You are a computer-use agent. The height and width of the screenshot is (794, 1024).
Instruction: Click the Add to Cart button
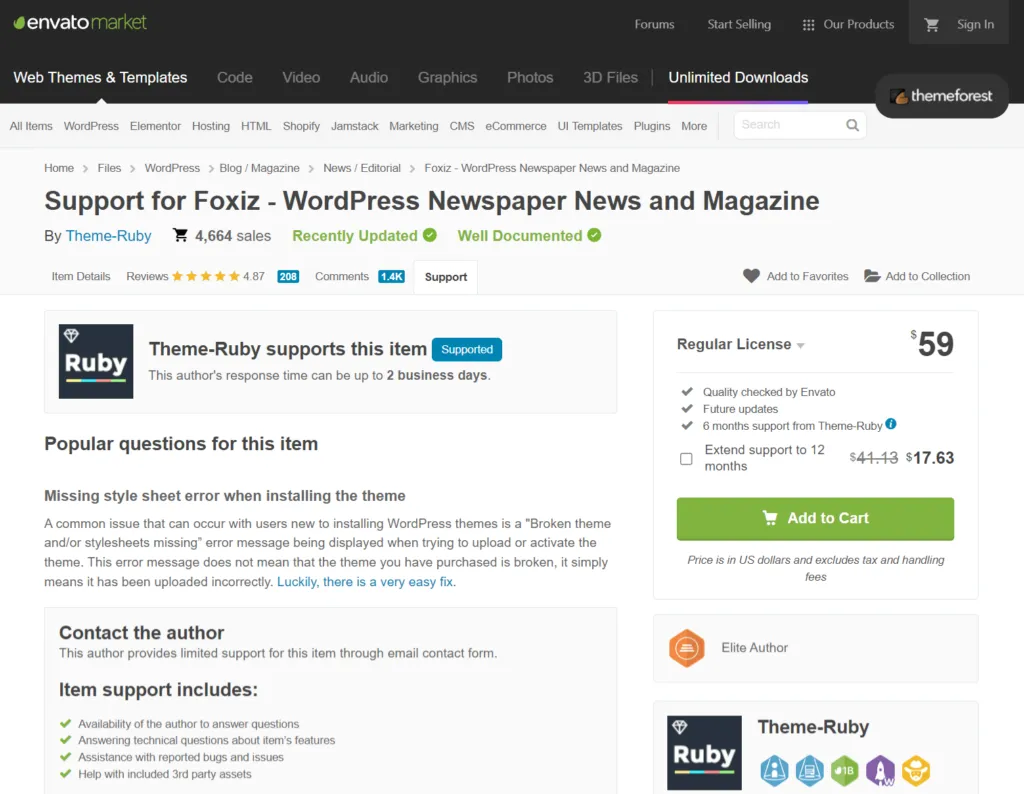pos(815,518)
